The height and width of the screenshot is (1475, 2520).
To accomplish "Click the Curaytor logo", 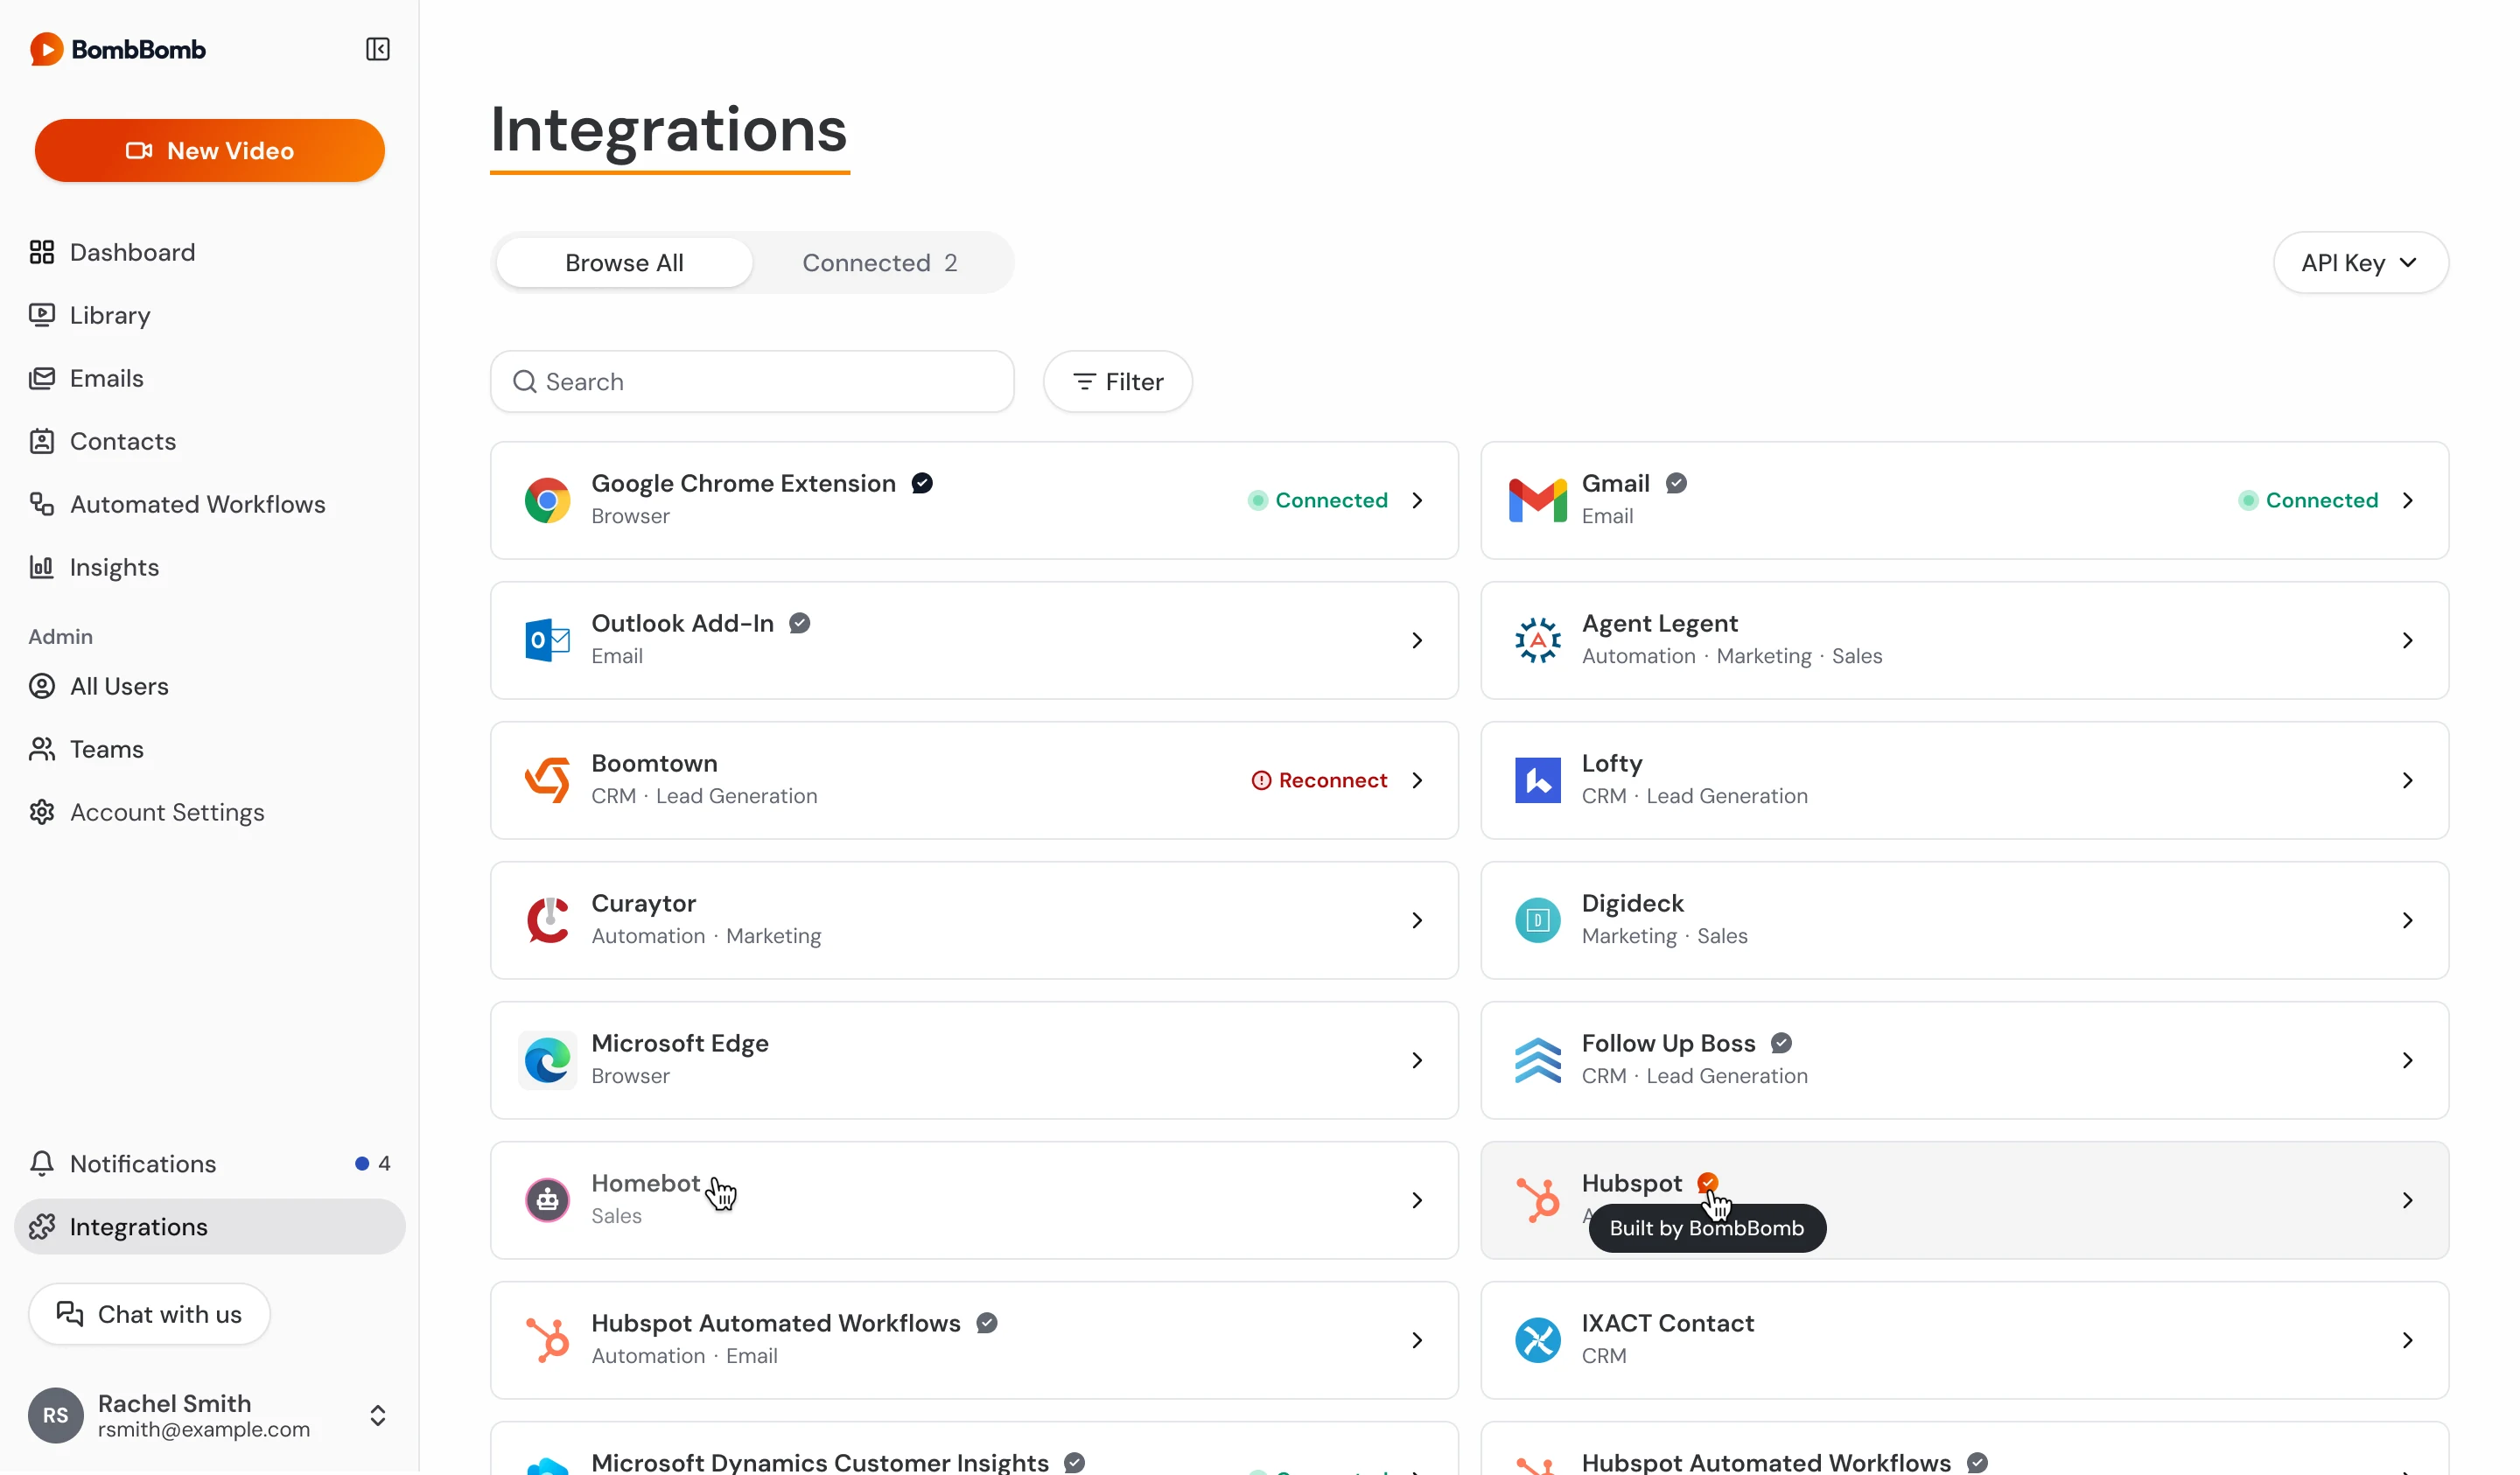I will [547, 920].
